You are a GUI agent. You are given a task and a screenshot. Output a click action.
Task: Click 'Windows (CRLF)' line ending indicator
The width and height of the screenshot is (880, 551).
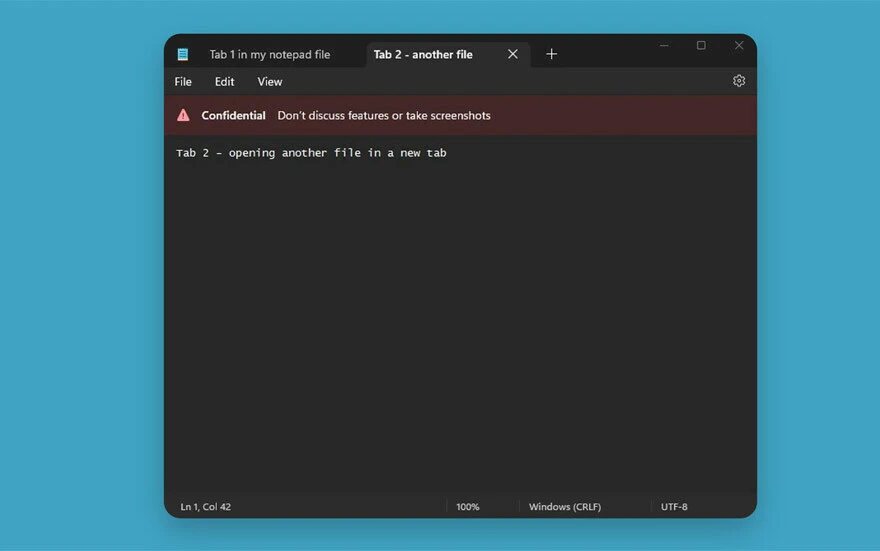click(565, 507)
